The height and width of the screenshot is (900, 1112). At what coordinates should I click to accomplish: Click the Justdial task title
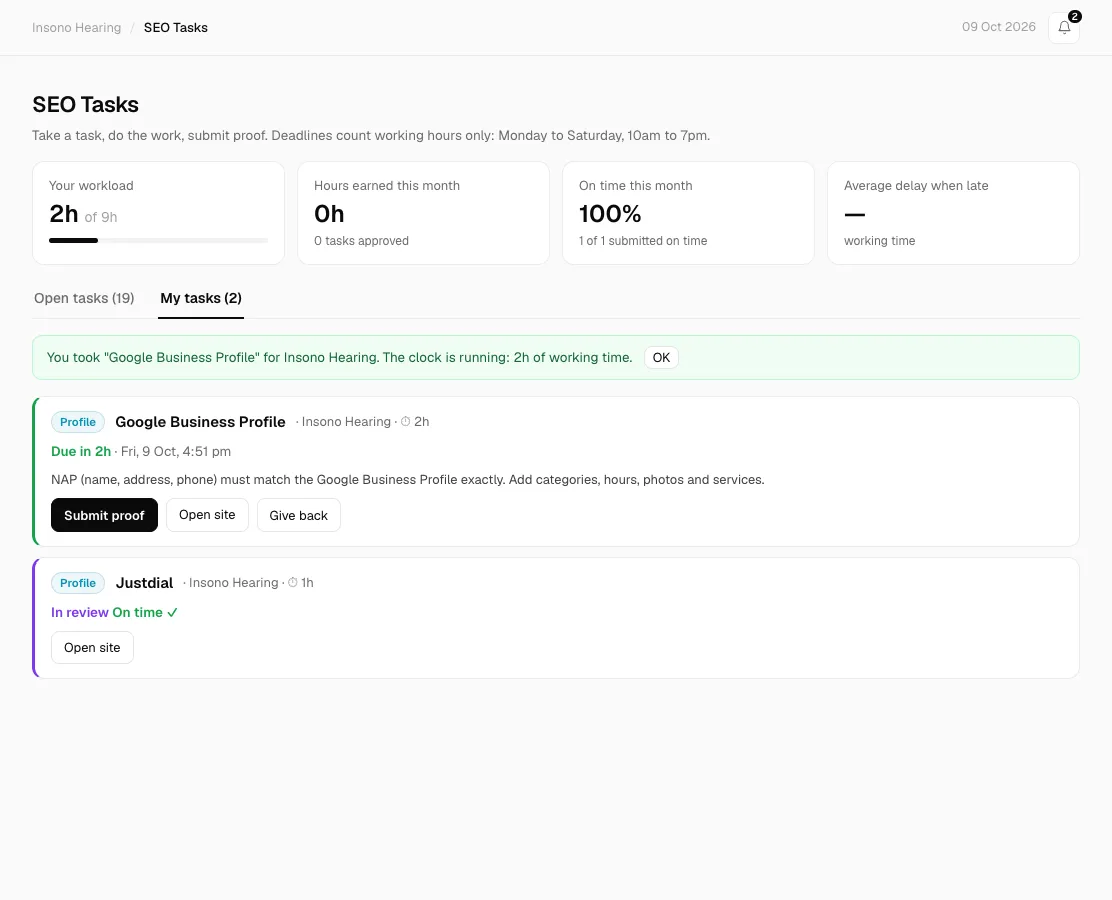(144, 583)
